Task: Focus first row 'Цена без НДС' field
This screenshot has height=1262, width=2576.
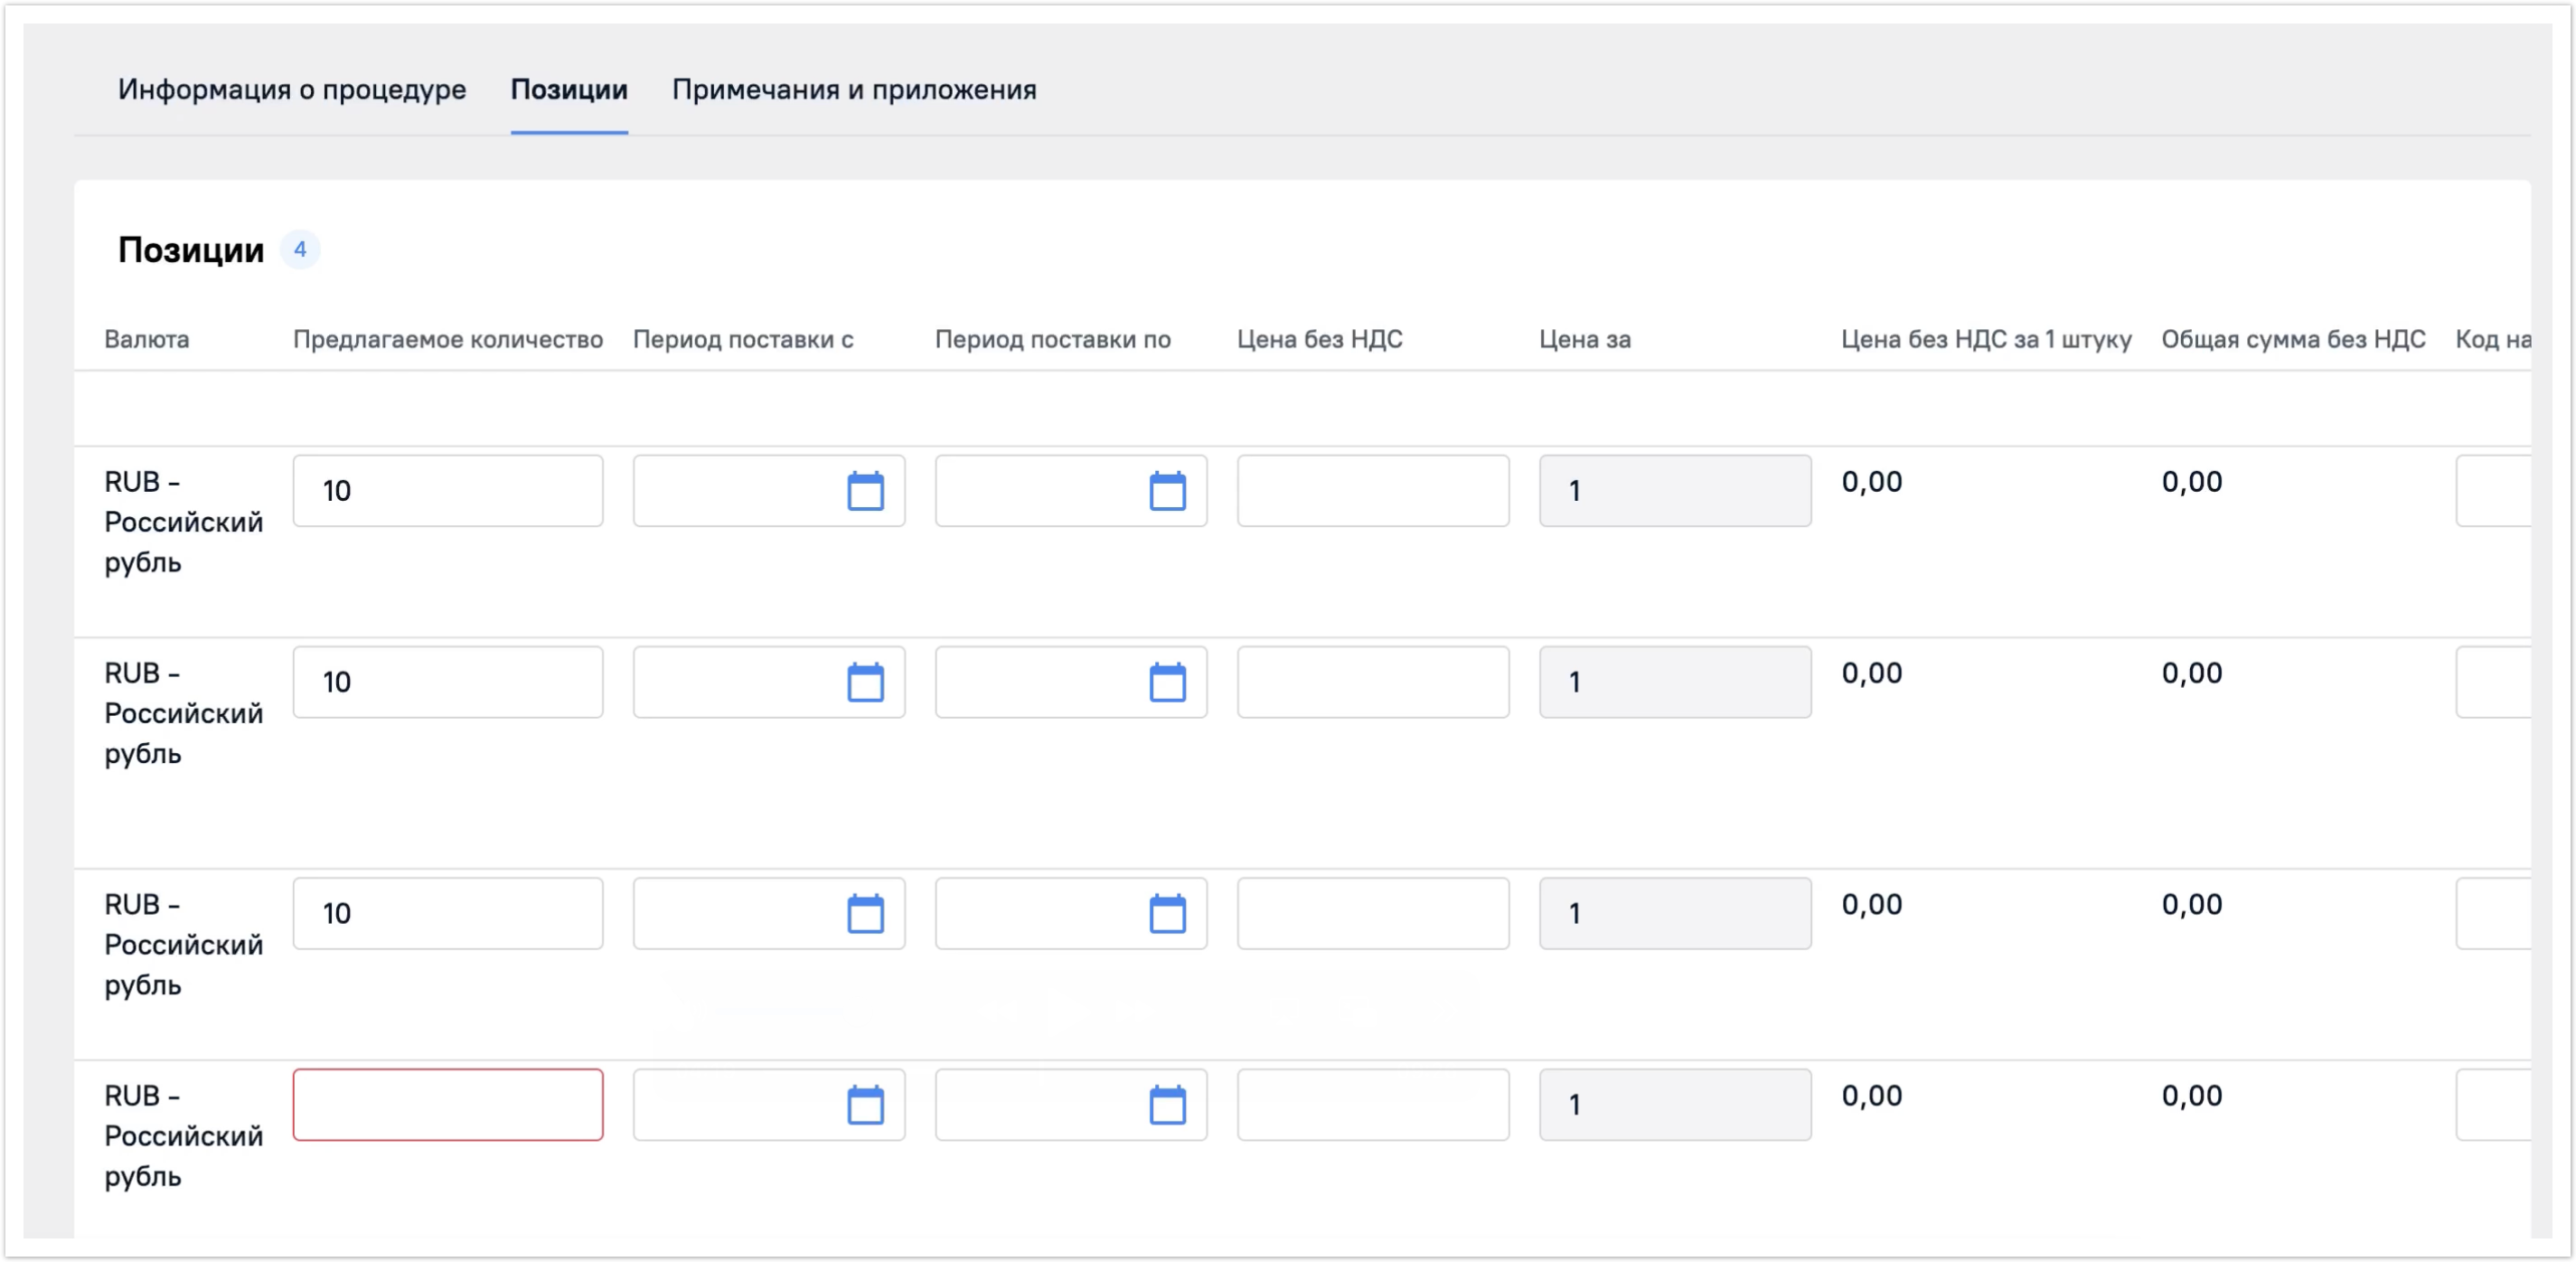Action: 1372,491
